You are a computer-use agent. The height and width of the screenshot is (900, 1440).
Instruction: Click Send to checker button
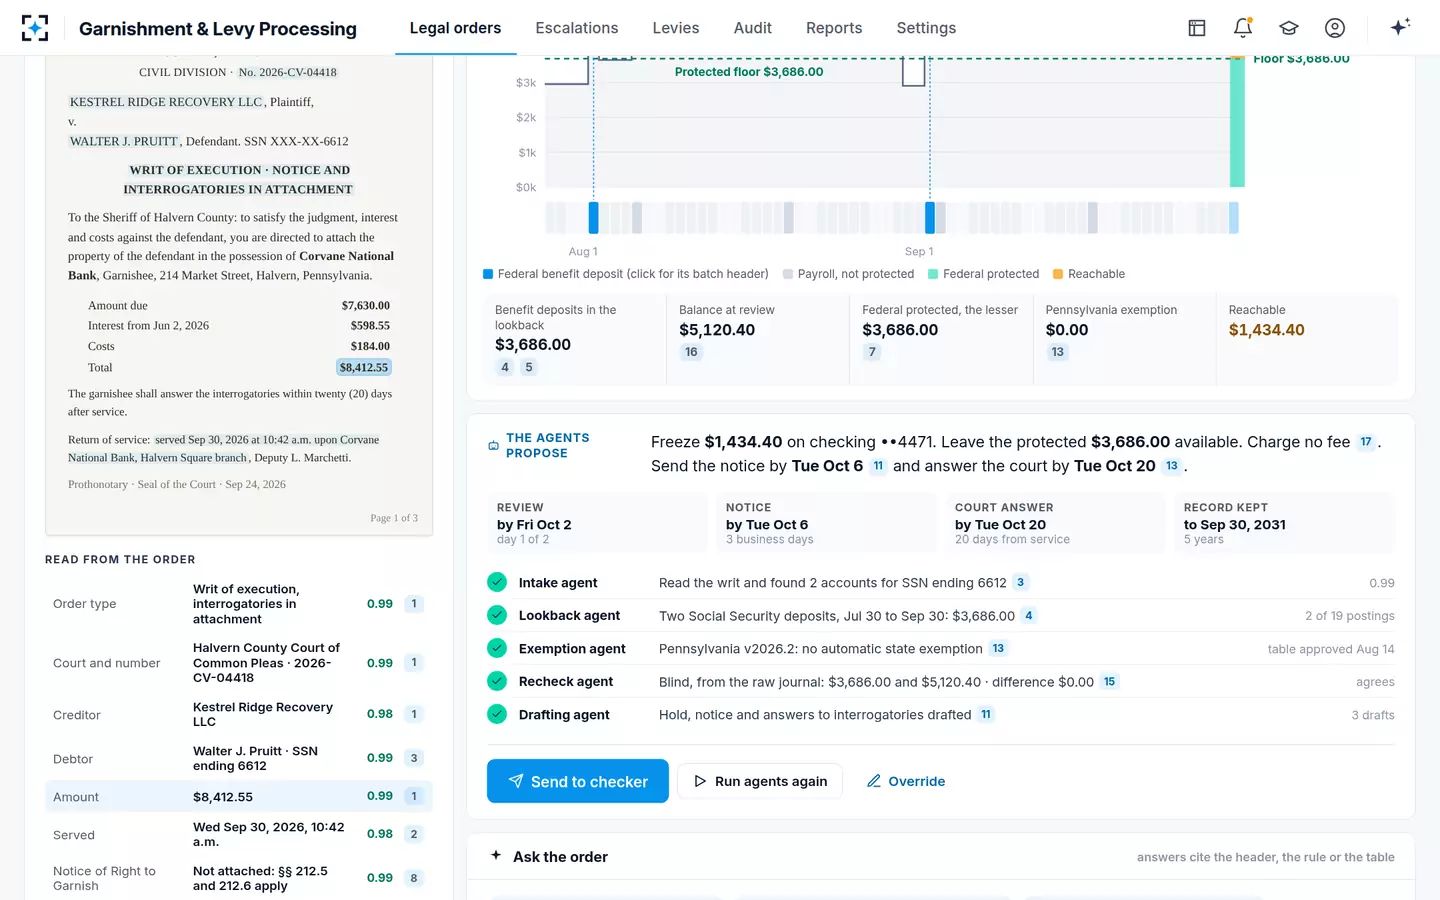point(578,781)
